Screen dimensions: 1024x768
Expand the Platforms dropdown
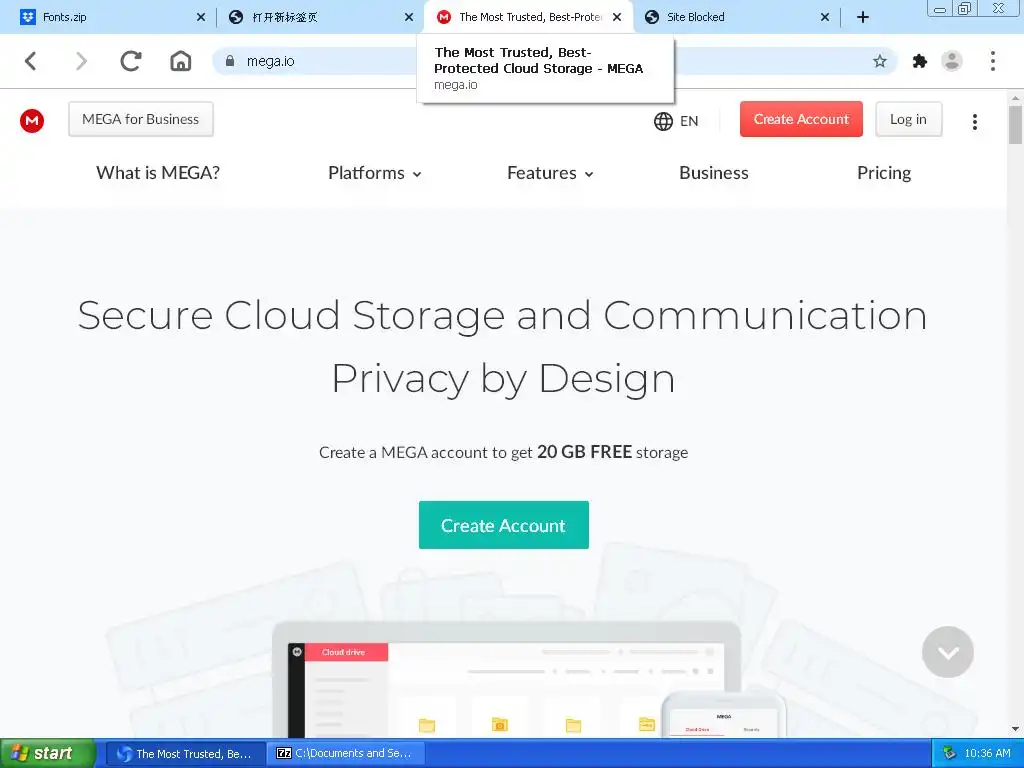[x=375, y=173]
